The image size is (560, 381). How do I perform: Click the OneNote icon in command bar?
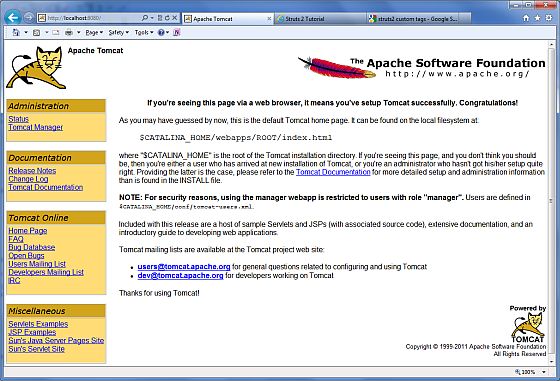pos(176,32)
